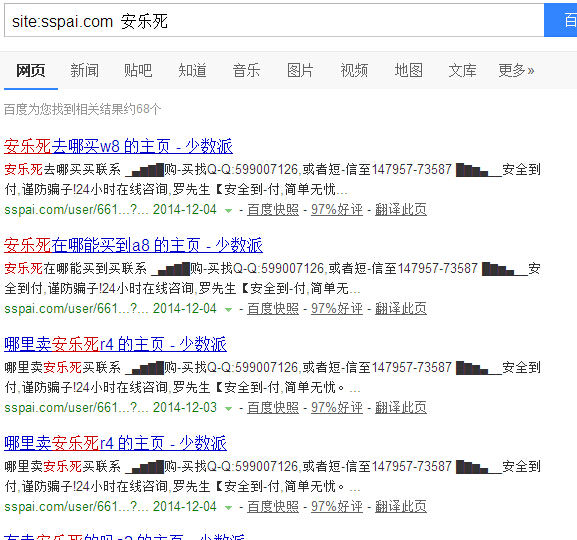The height and width of the screenshot is (540, 577).
Task: Switch to the 地图 tab
Action: (408, 70)
